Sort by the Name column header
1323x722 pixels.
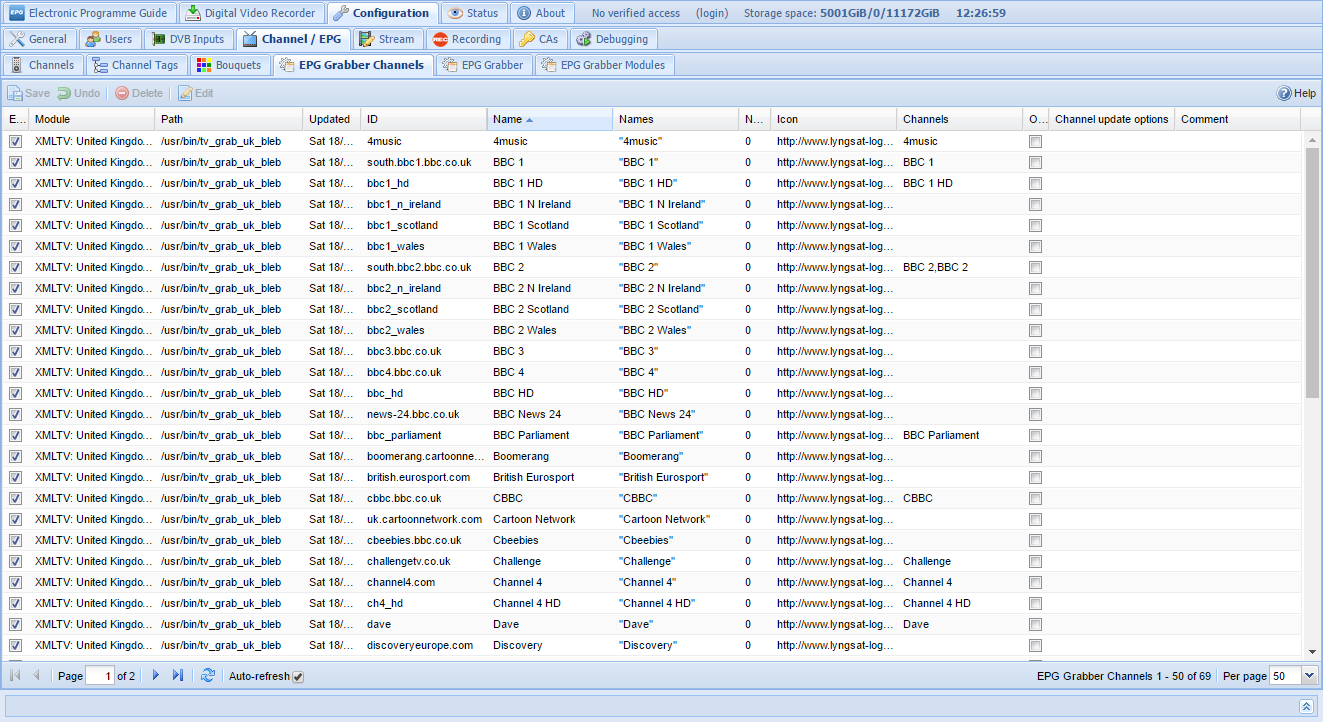(x=550, y=119)
